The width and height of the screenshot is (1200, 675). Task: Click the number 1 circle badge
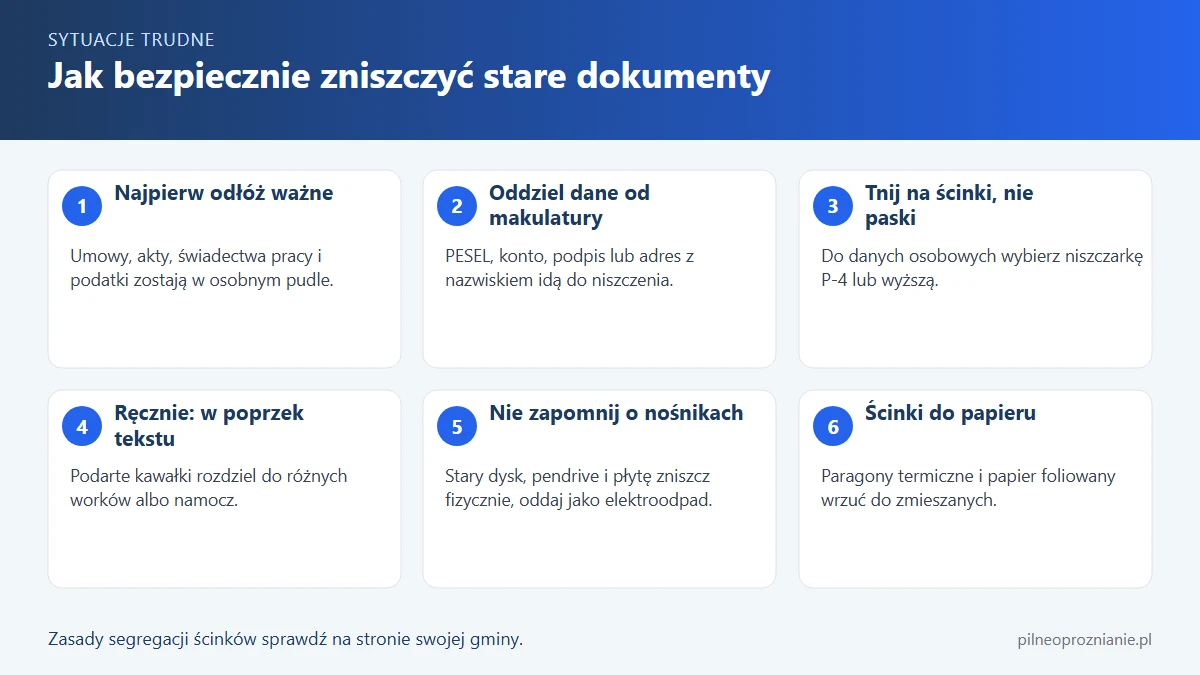tap(82, 207)
